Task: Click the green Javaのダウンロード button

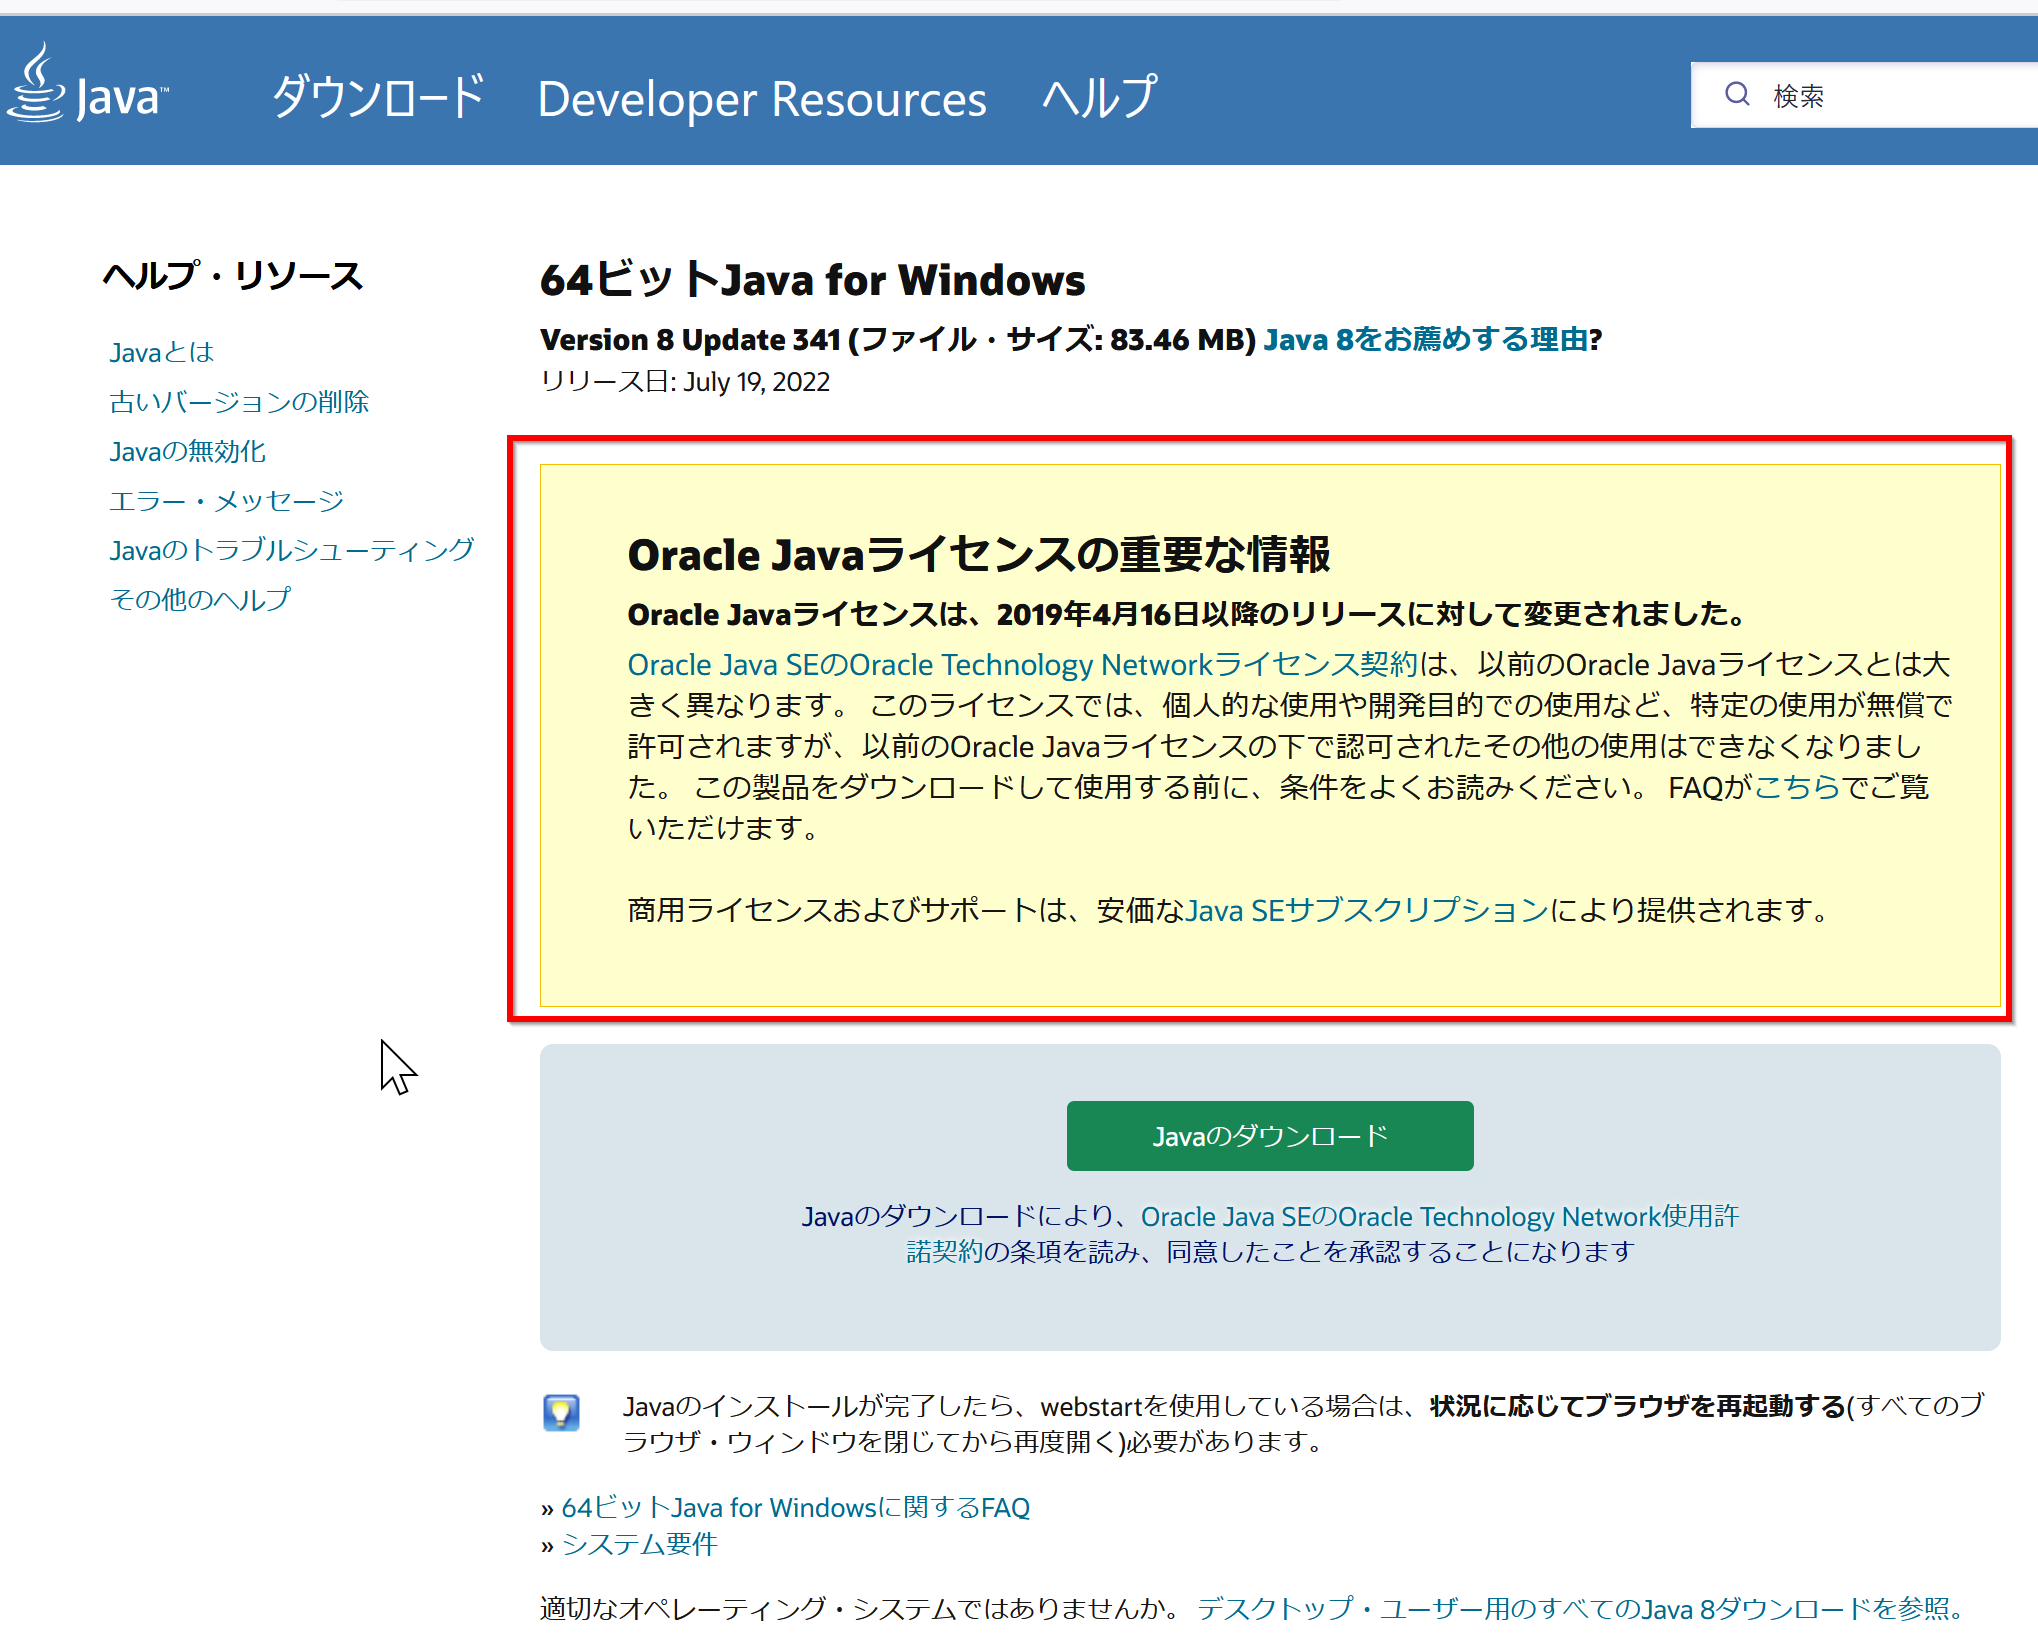Action: click(x=1270, y=1136)
